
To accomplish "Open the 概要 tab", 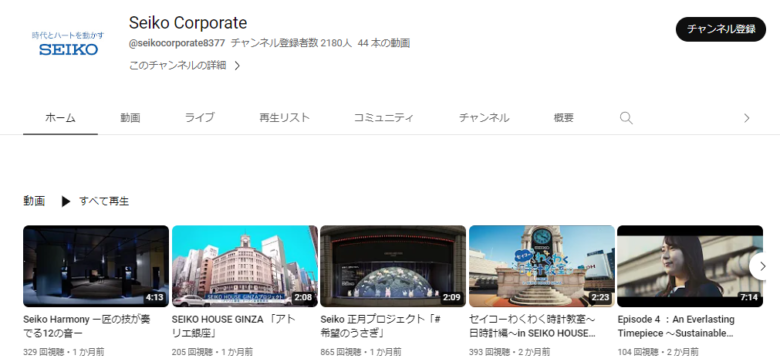I will tap(564, 118).
